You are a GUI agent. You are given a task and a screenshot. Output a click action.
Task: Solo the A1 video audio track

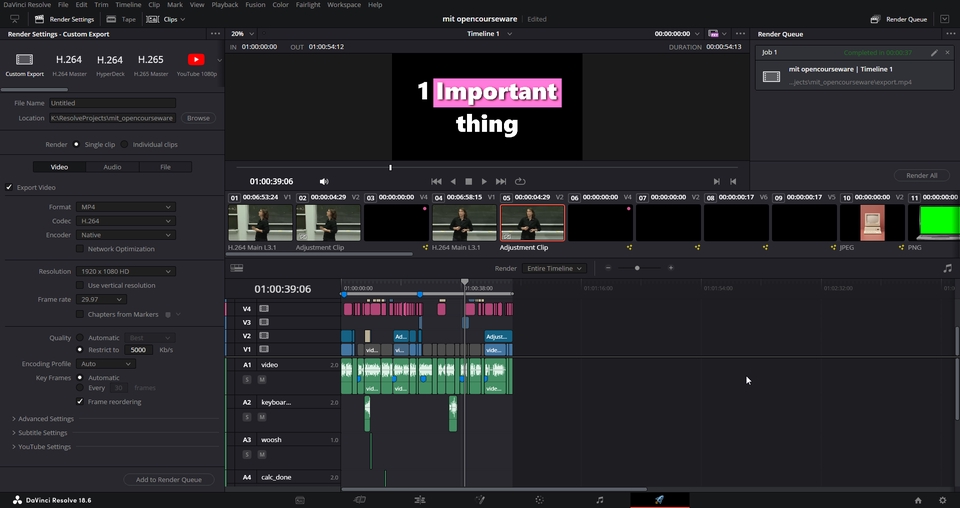point(247,379)
